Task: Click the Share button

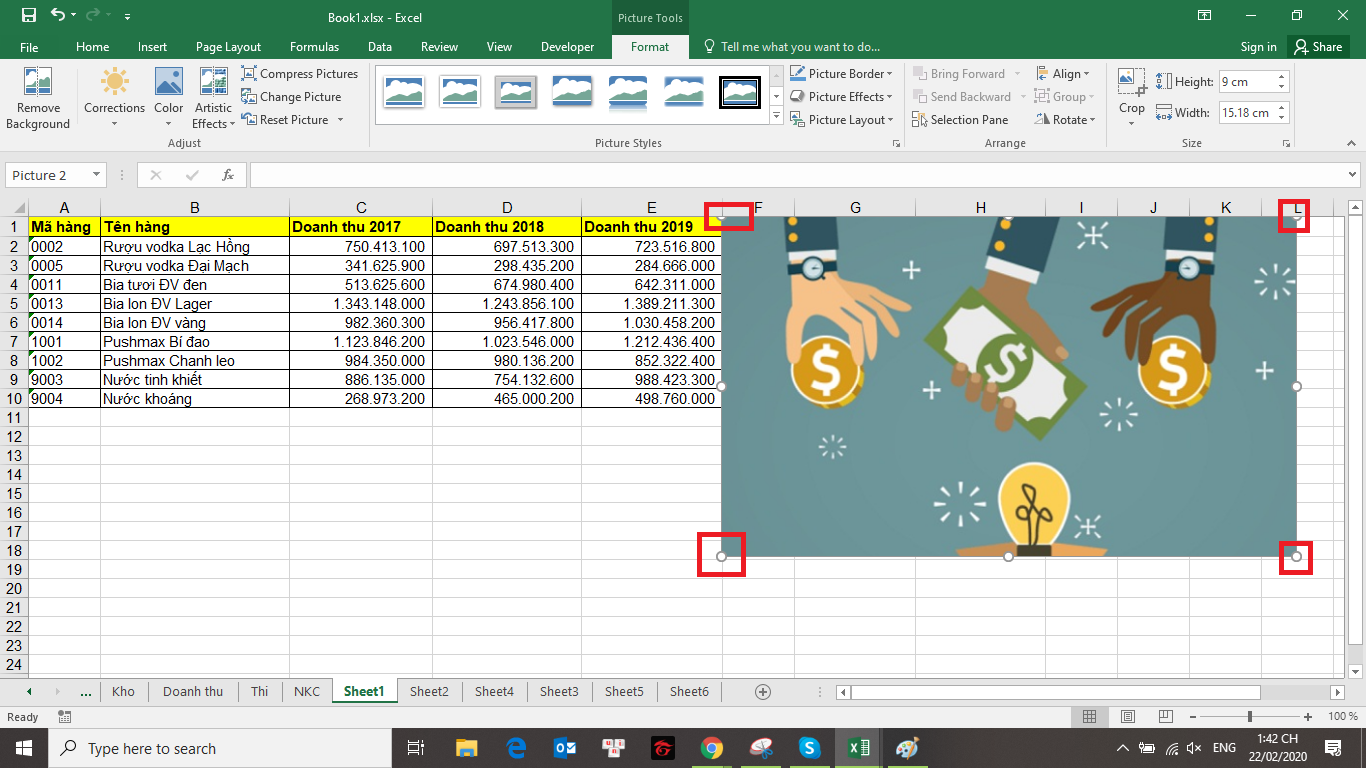Action: click(x=1316, y=47)
